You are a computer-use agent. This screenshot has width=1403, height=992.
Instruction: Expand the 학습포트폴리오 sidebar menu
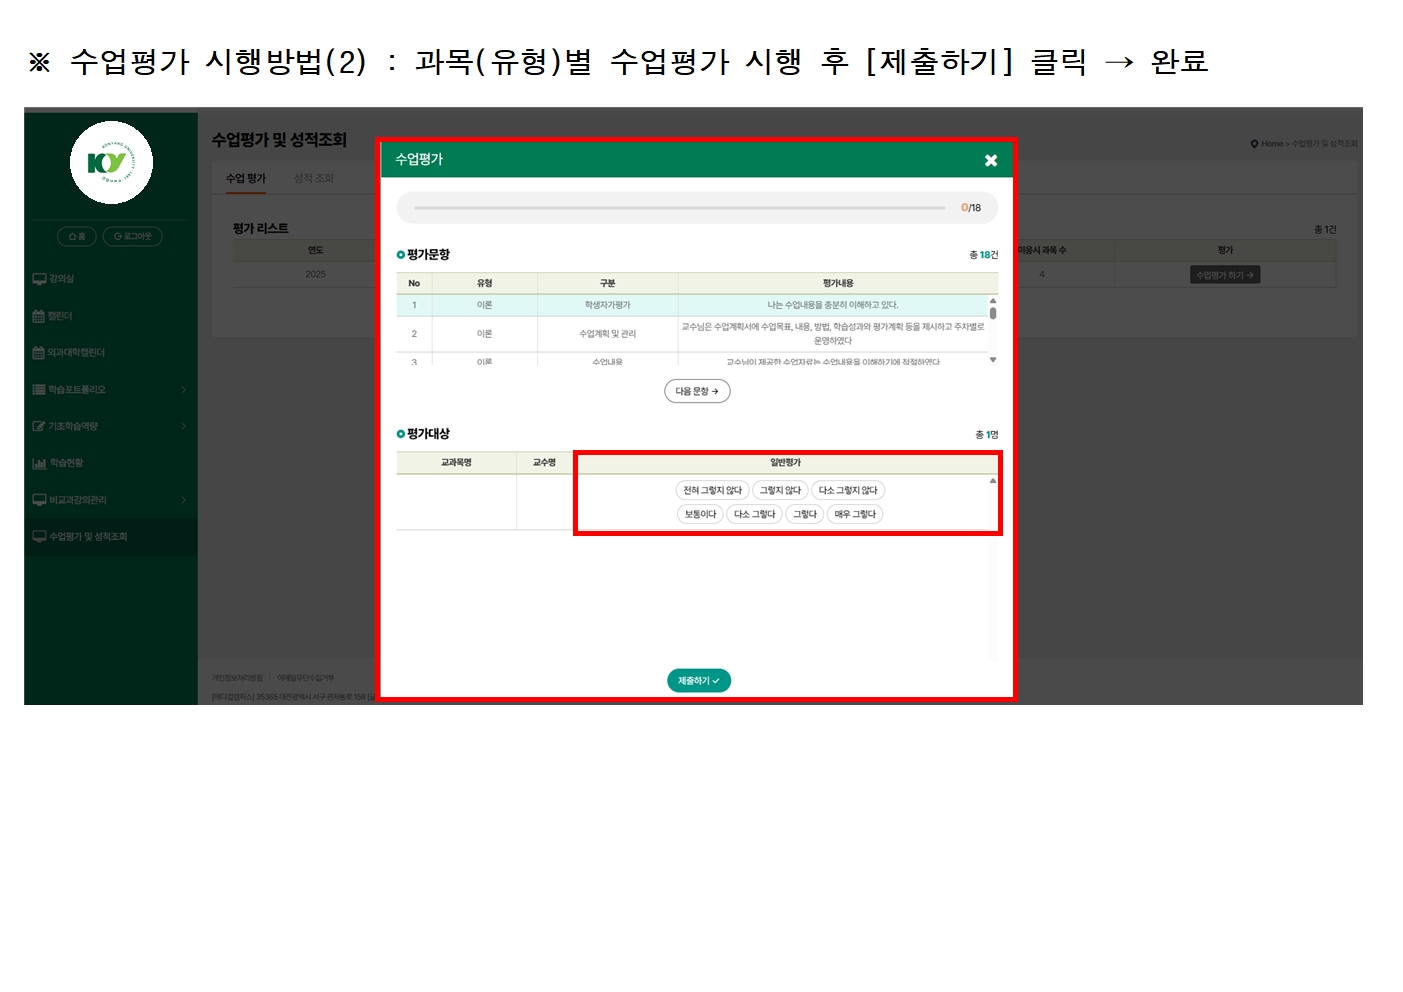pyautogui.click(x=110, y=390)
